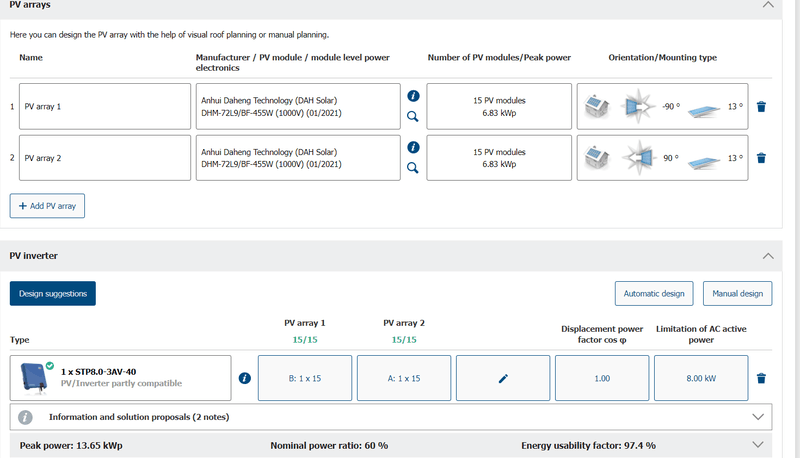
Task: Edit AC active power limit 8.00 kW
Action: (701, 378)
